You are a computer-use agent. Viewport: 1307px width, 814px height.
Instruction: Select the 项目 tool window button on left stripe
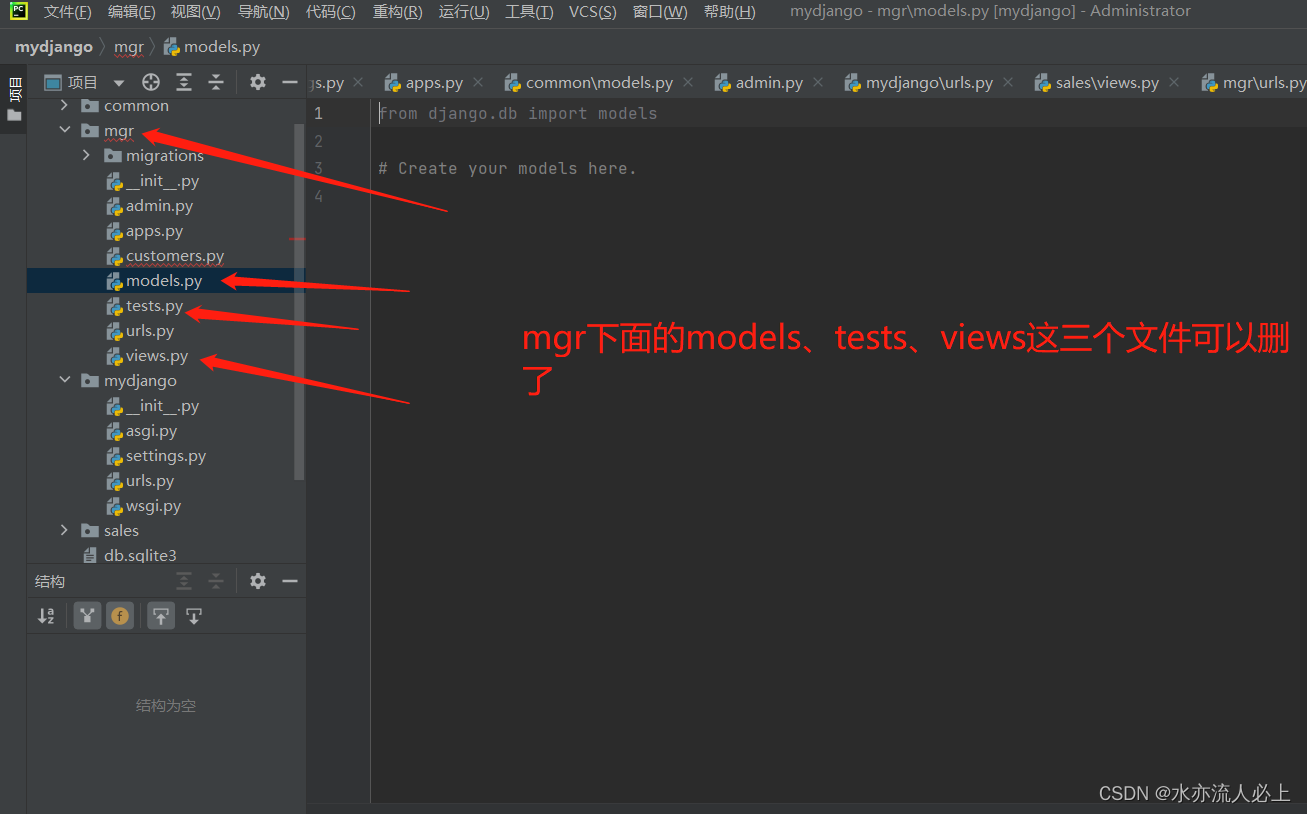click(x=14, y=98)
